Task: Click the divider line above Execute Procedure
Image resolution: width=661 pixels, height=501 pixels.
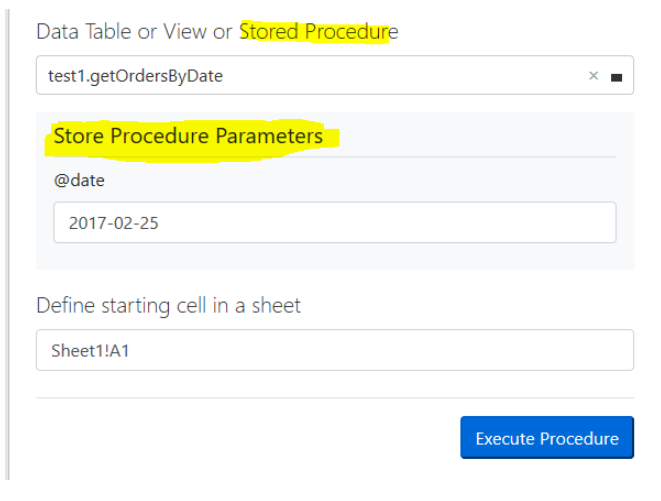Action: tap(335, 397)
